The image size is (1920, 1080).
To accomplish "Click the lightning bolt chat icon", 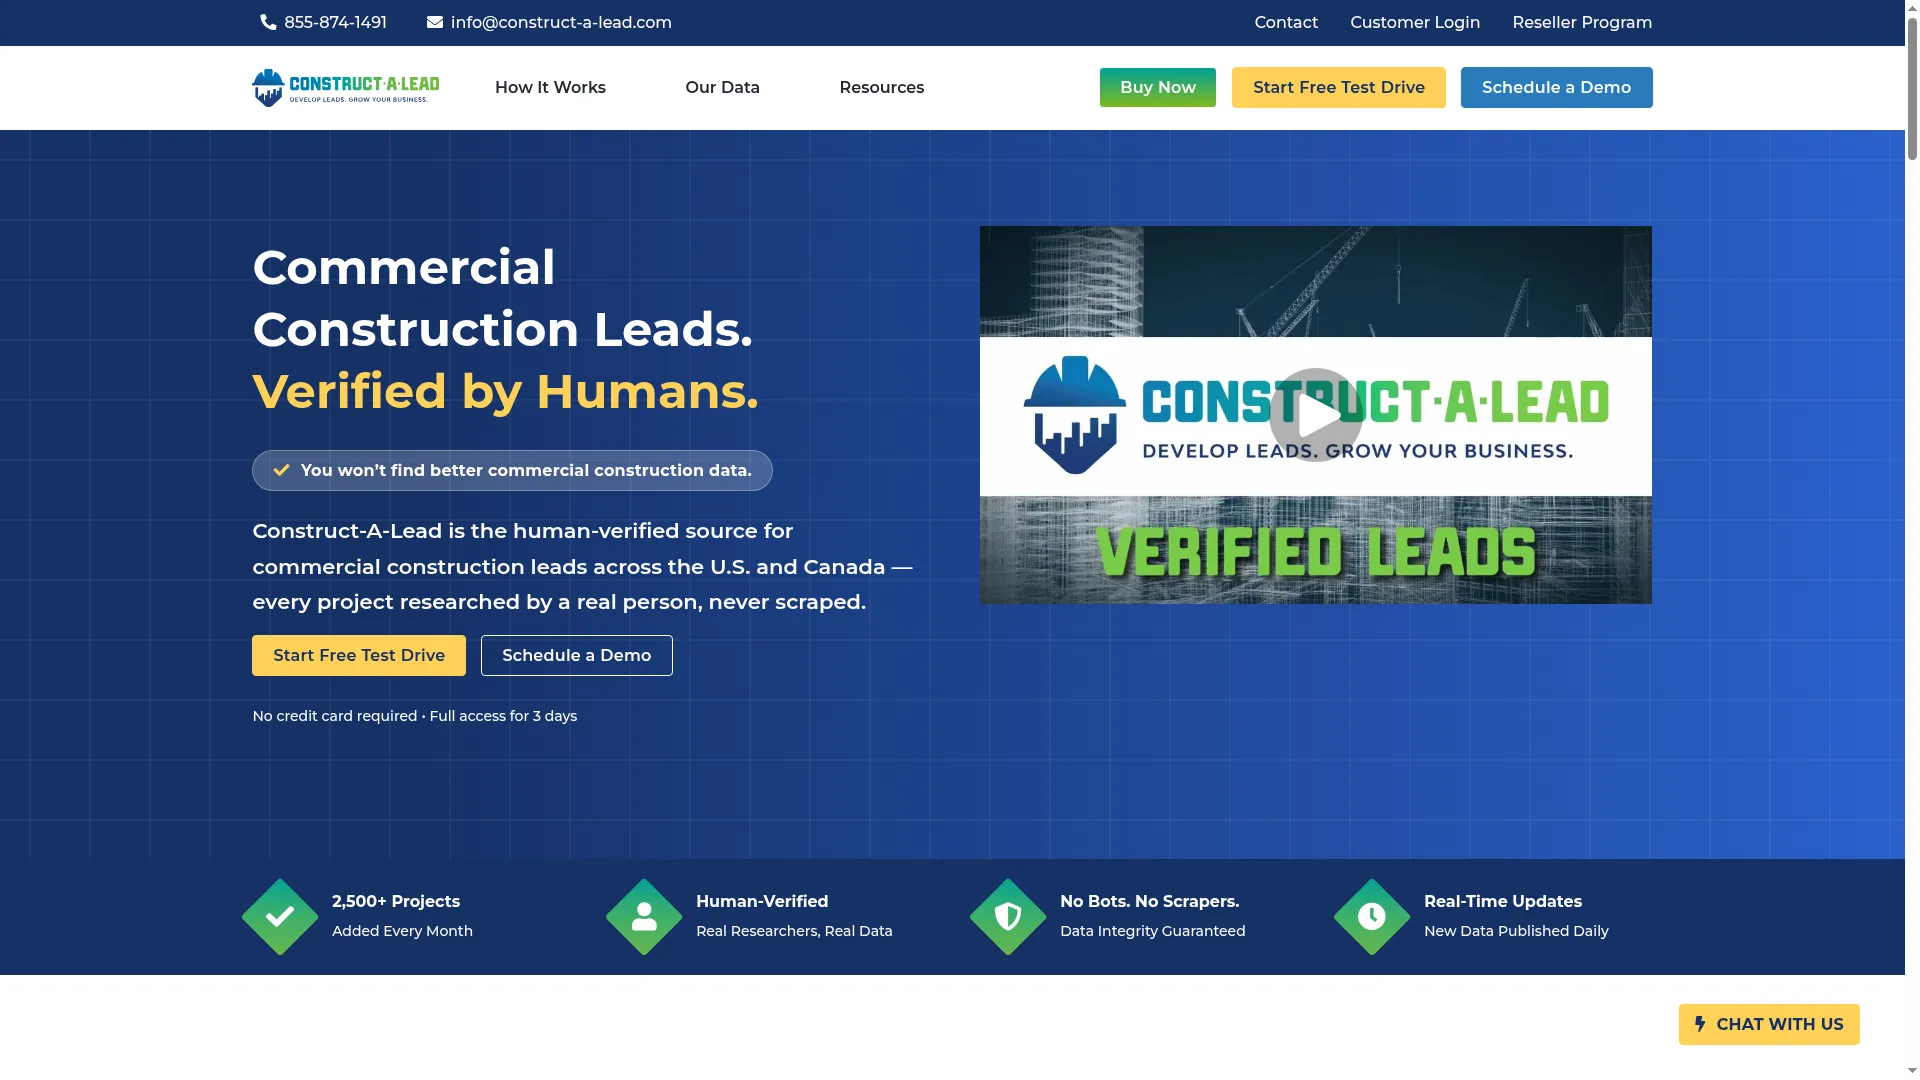I will point(1700,1024).
